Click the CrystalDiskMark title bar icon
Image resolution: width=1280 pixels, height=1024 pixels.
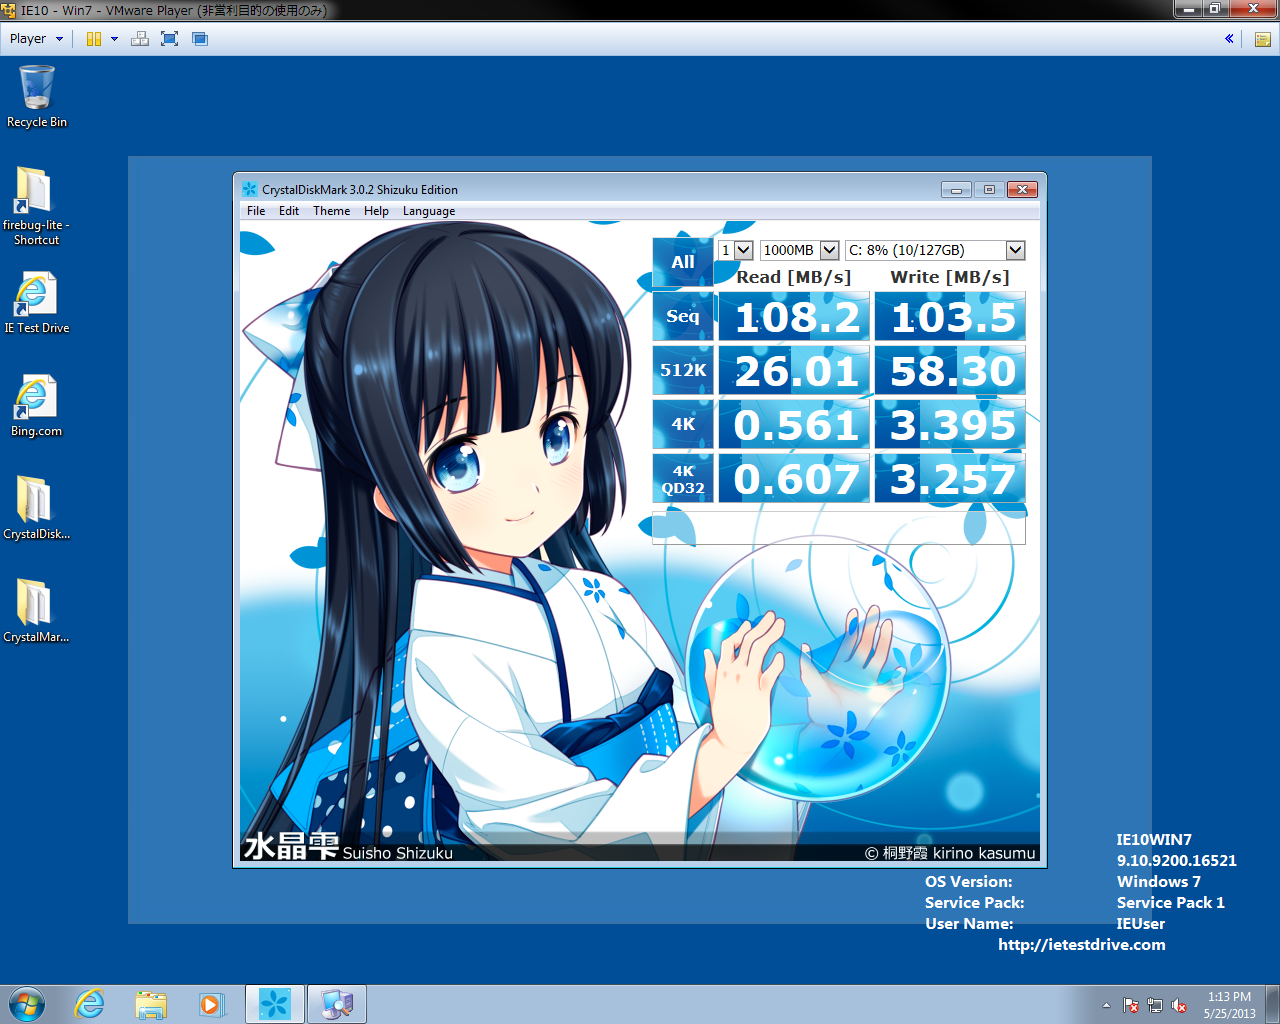pos(250,189)
